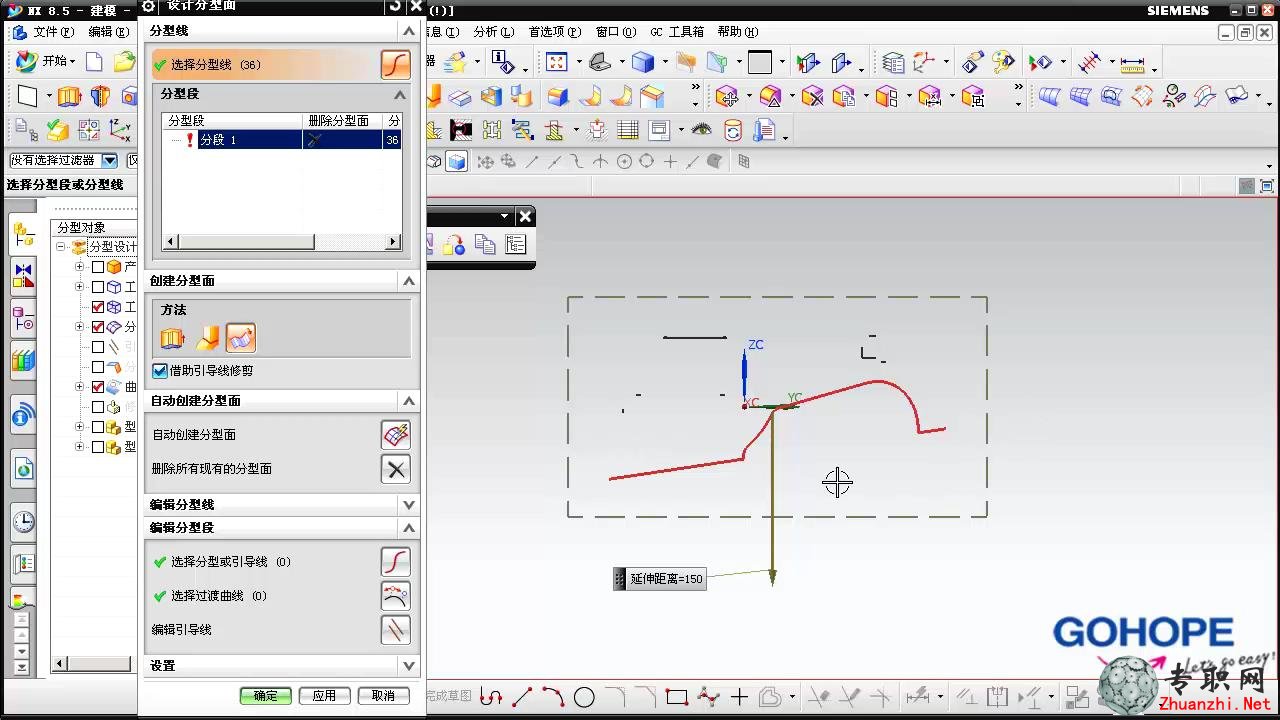Collapse Create Parting Surface section

click(408, 281)
